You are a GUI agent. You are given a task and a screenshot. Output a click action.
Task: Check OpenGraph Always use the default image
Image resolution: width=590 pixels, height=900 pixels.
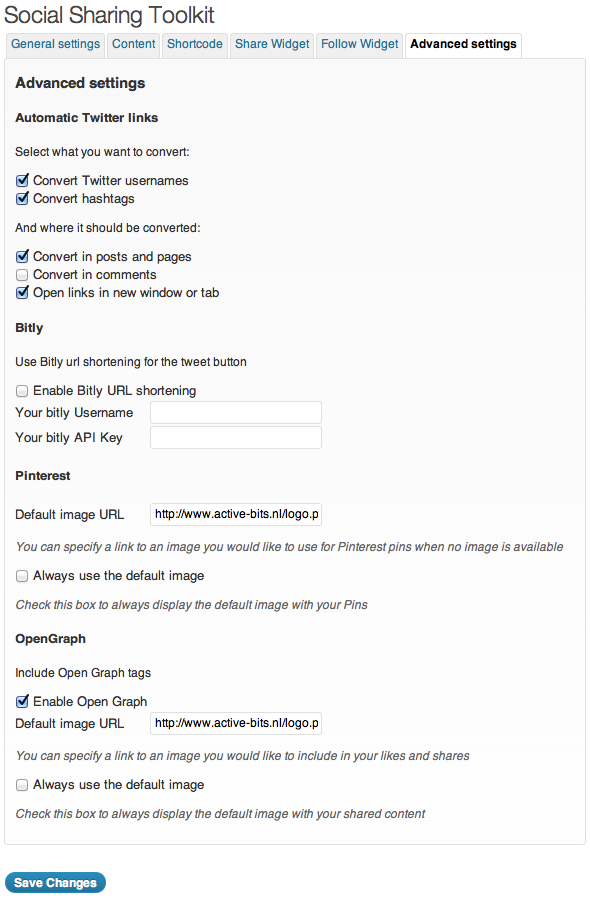[22, 785]
